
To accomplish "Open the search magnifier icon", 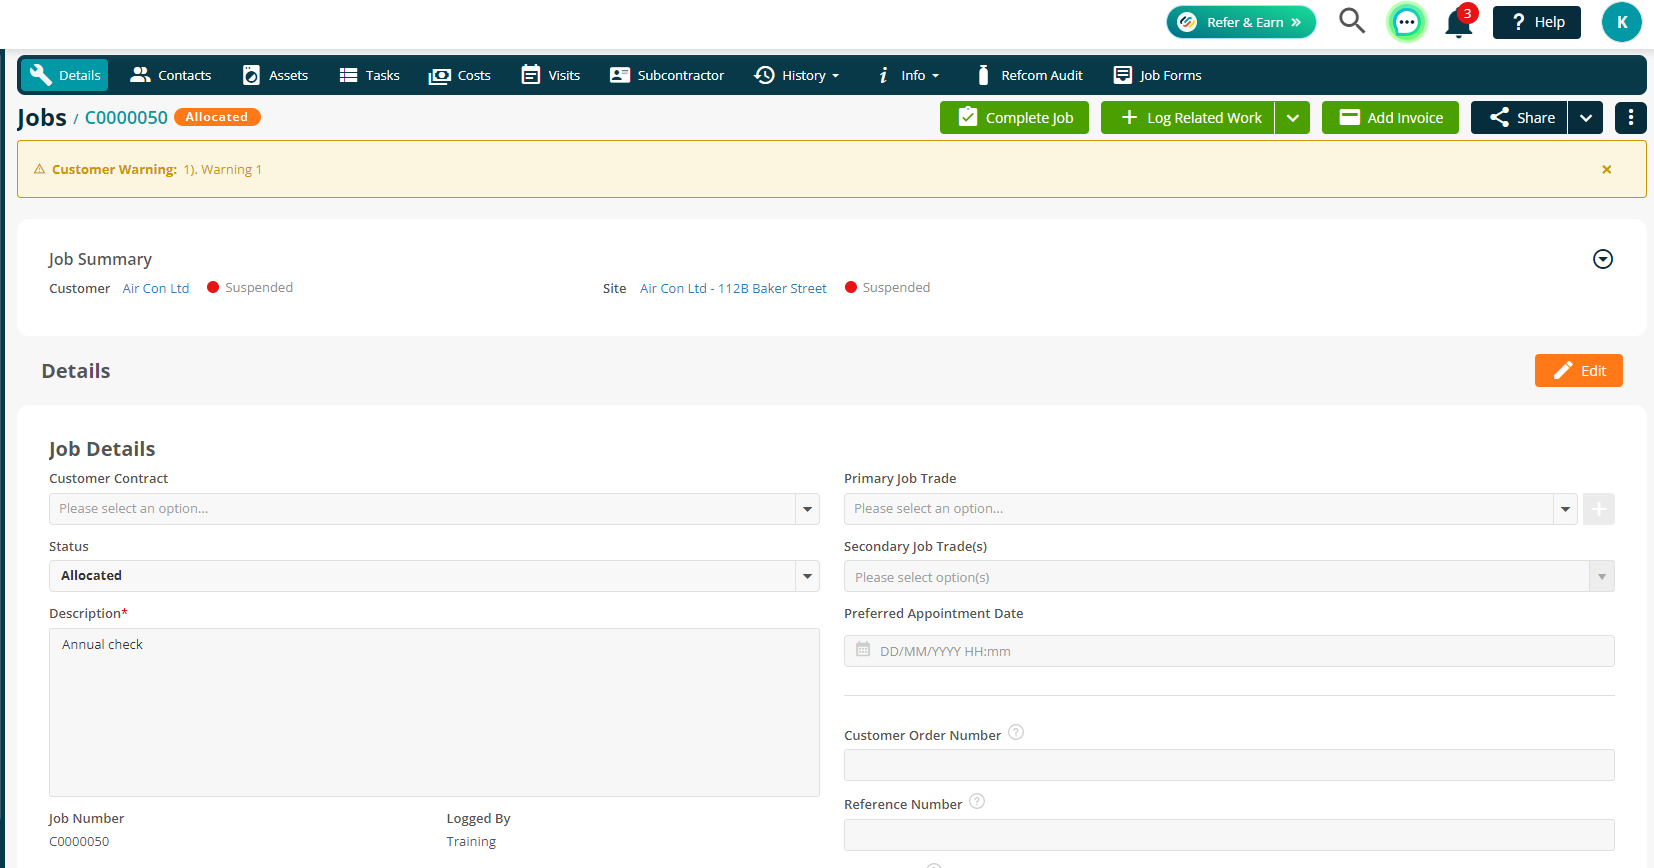I will tap(1352, 21).
